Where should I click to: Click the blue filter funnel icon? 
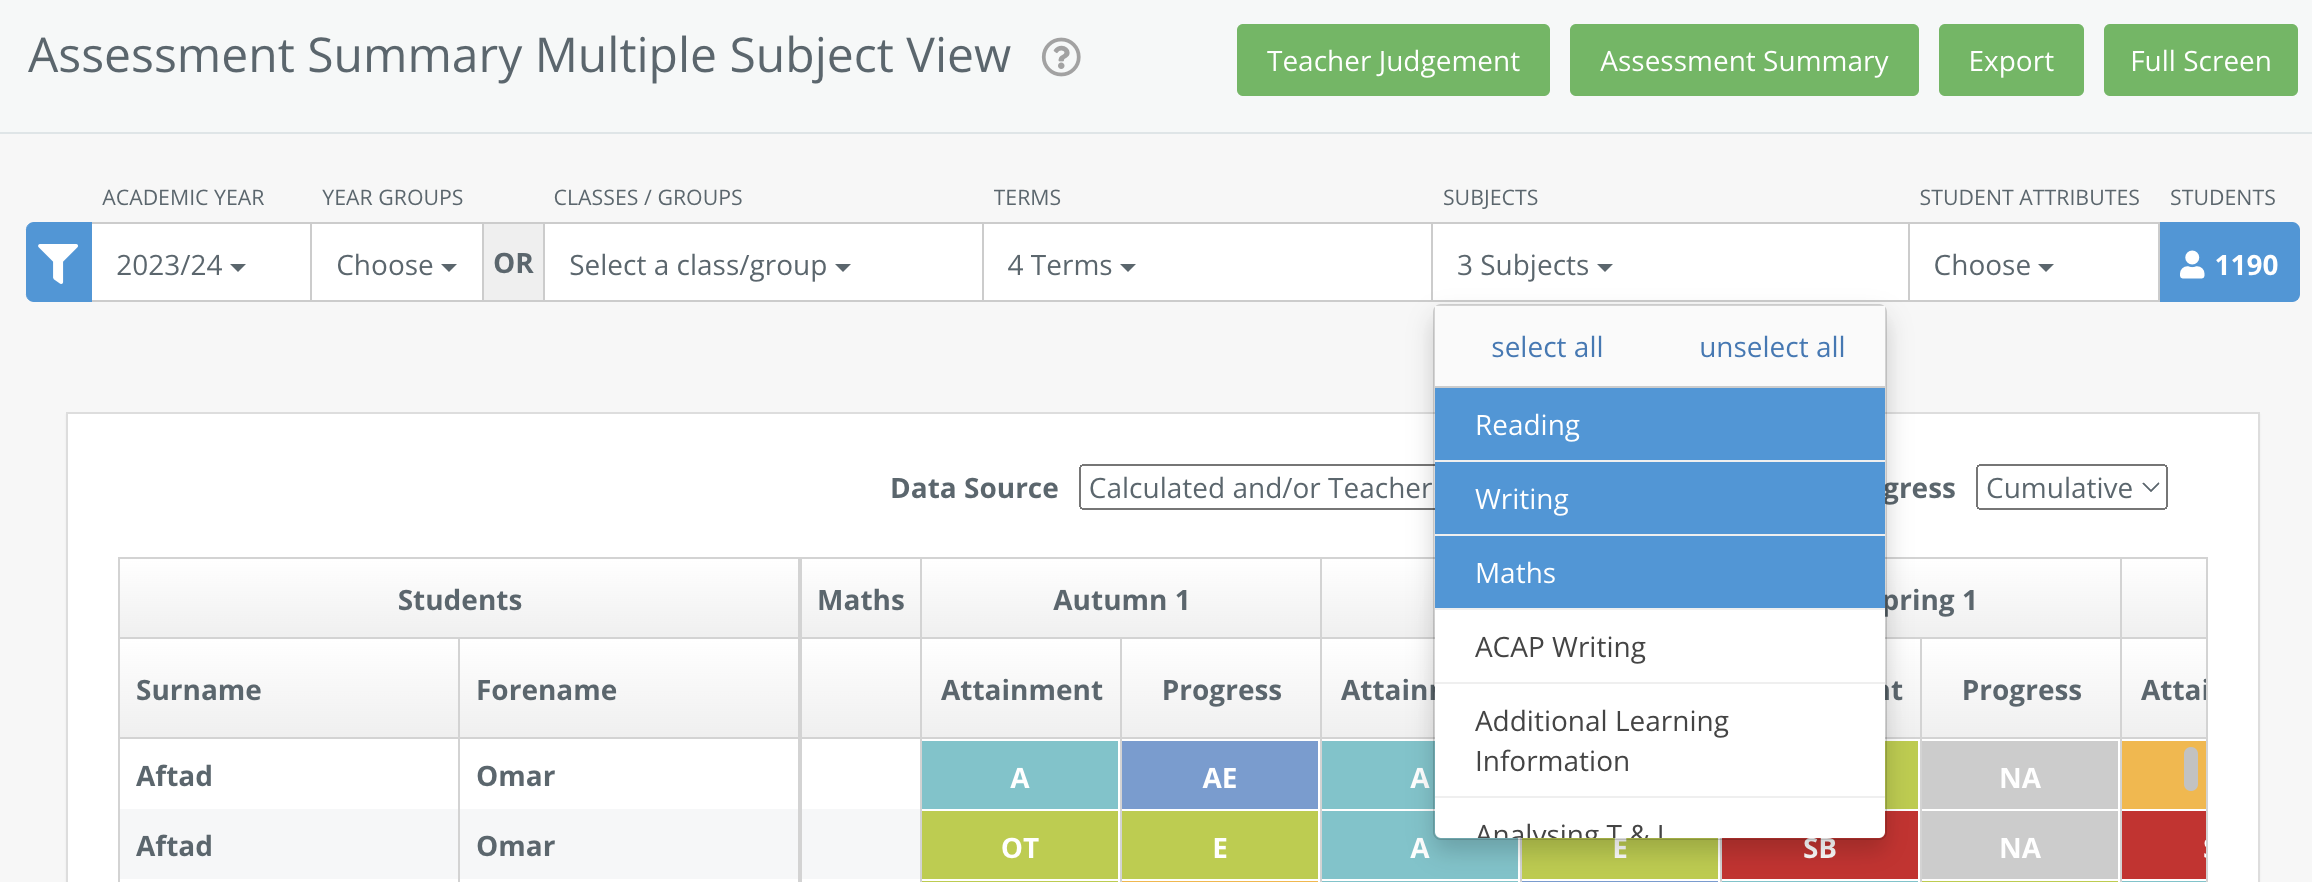[x=59, y=263]
